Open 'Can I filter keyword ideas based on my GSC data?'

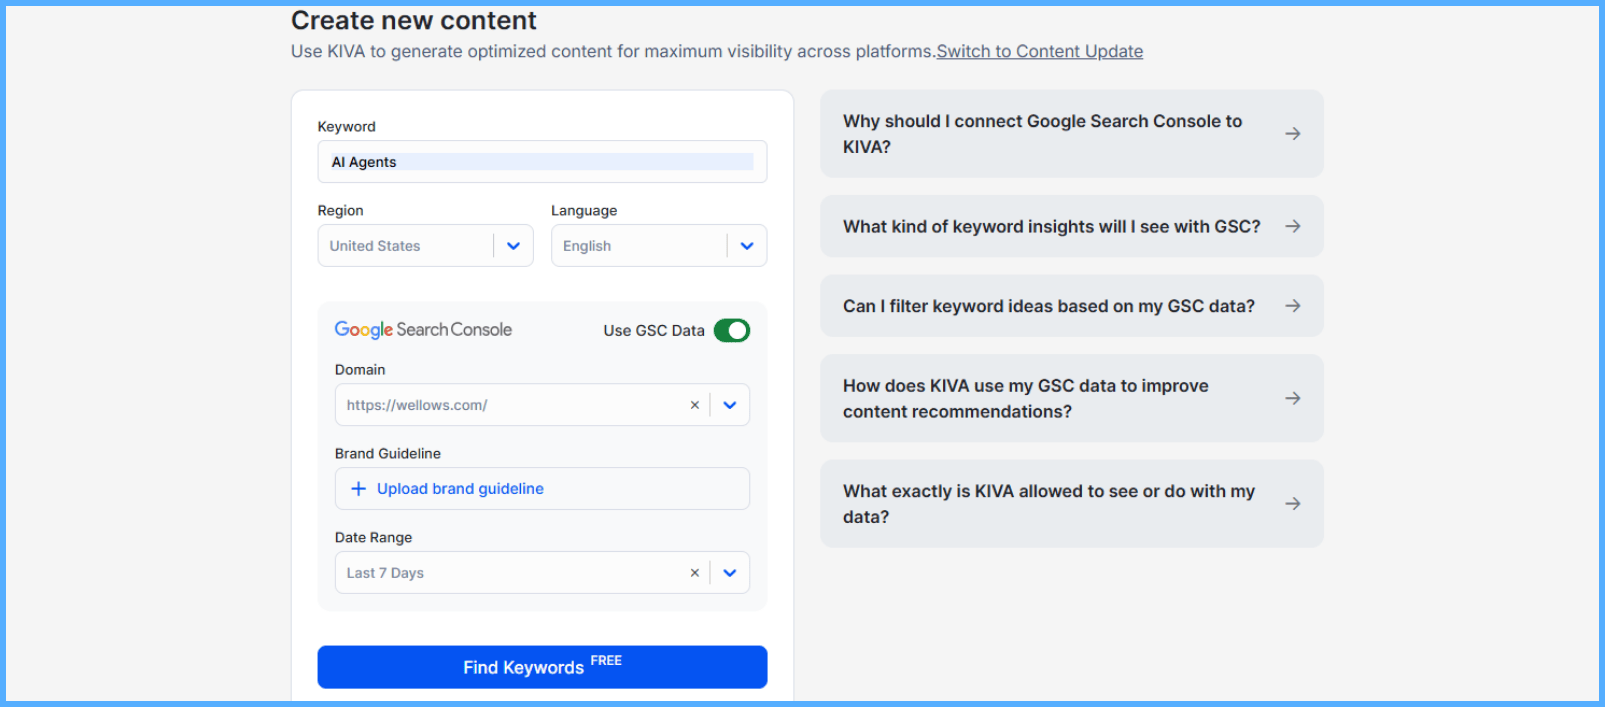tap(1072, 306)
